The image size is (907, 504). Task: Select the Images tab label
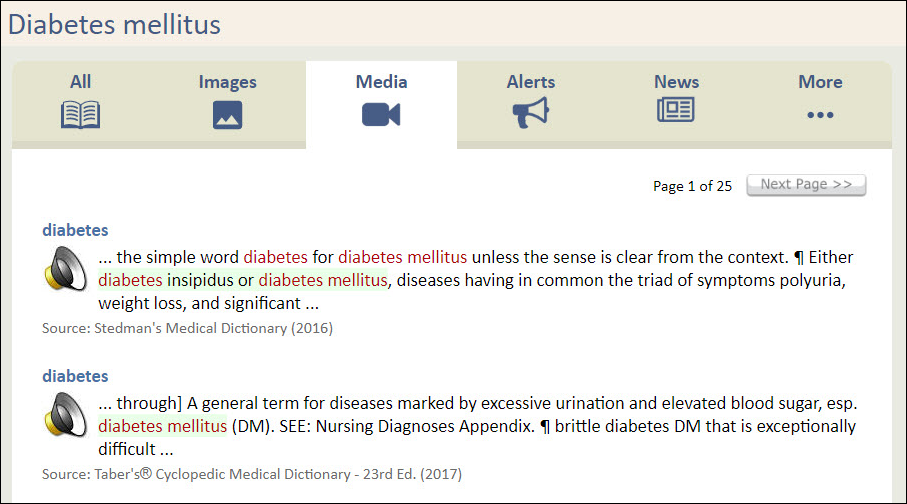tap(227, 82)
